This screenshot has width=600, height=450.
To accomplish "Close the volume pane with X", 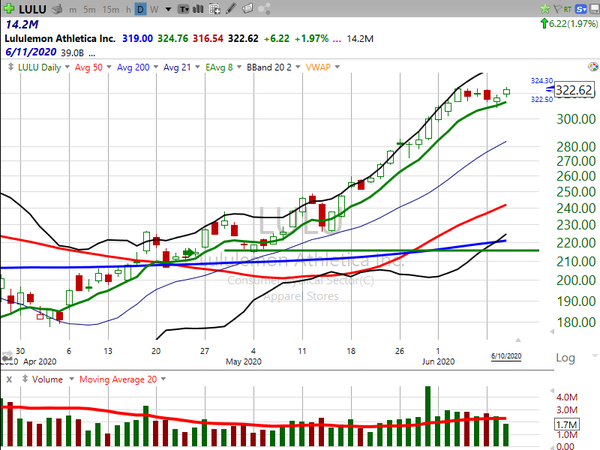I will coord(8,379).
